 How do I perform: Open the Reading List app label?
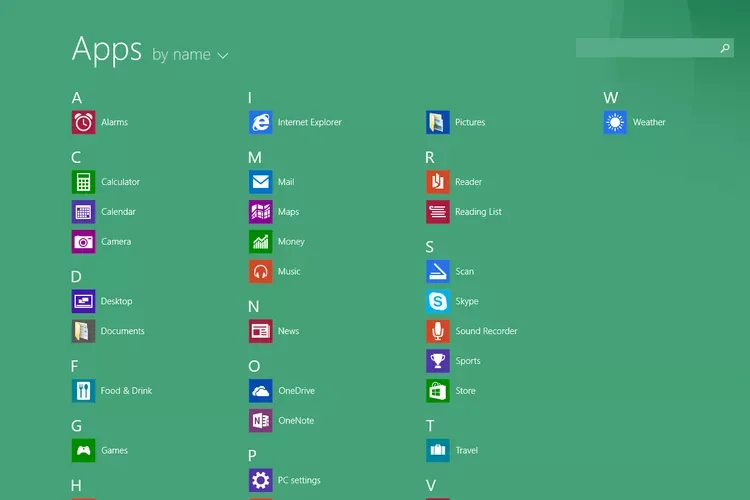(478, 212)
